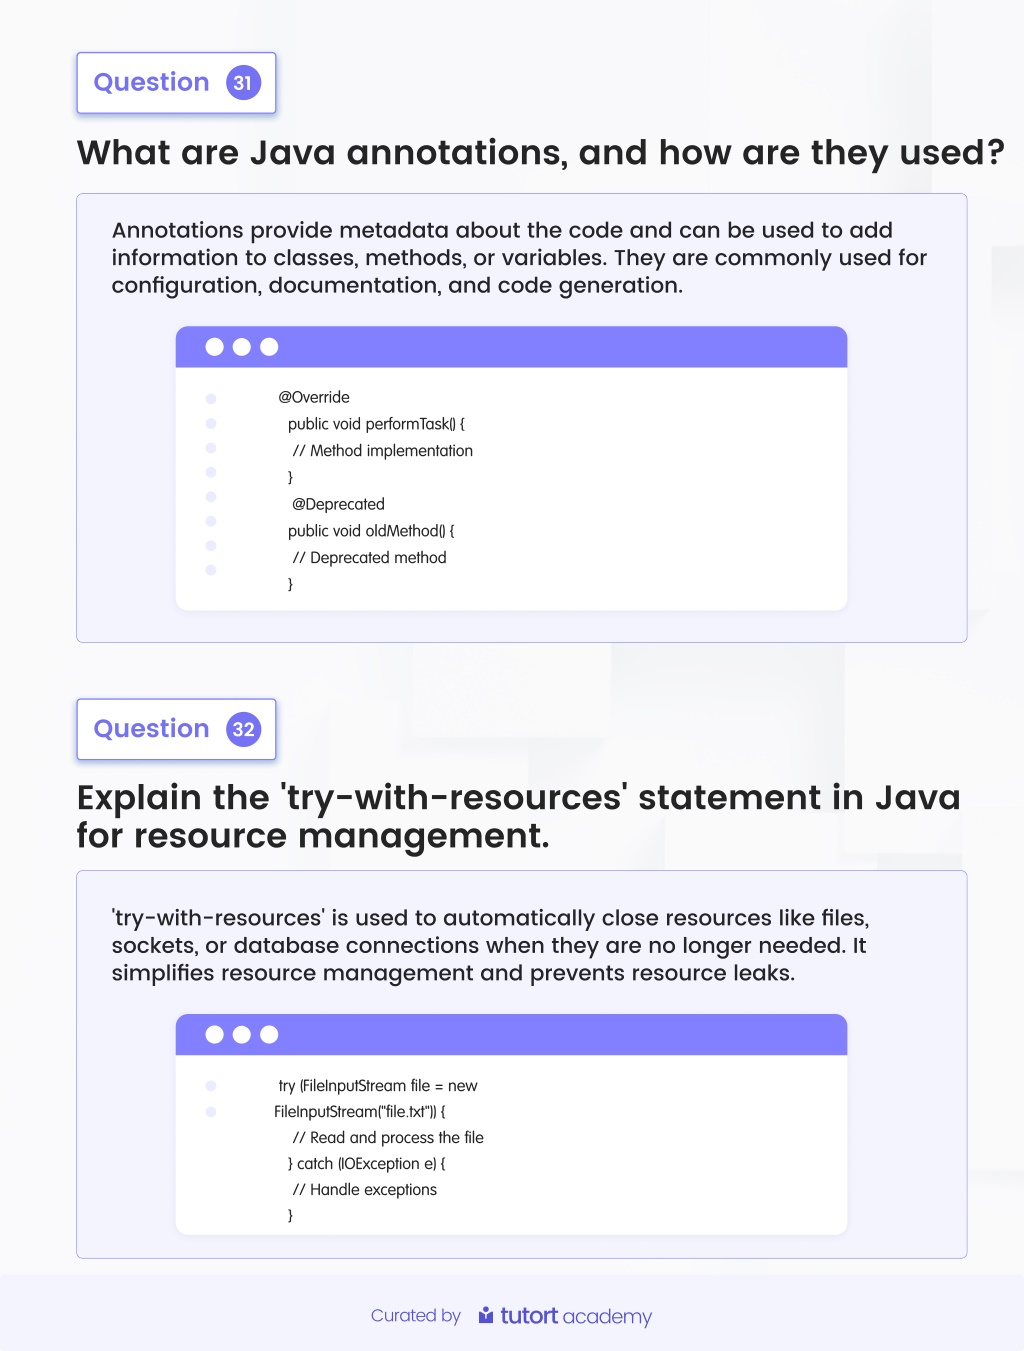Click first white dot in annotations code window
Screen dimensions: 1024x1351
pos(214,347)
